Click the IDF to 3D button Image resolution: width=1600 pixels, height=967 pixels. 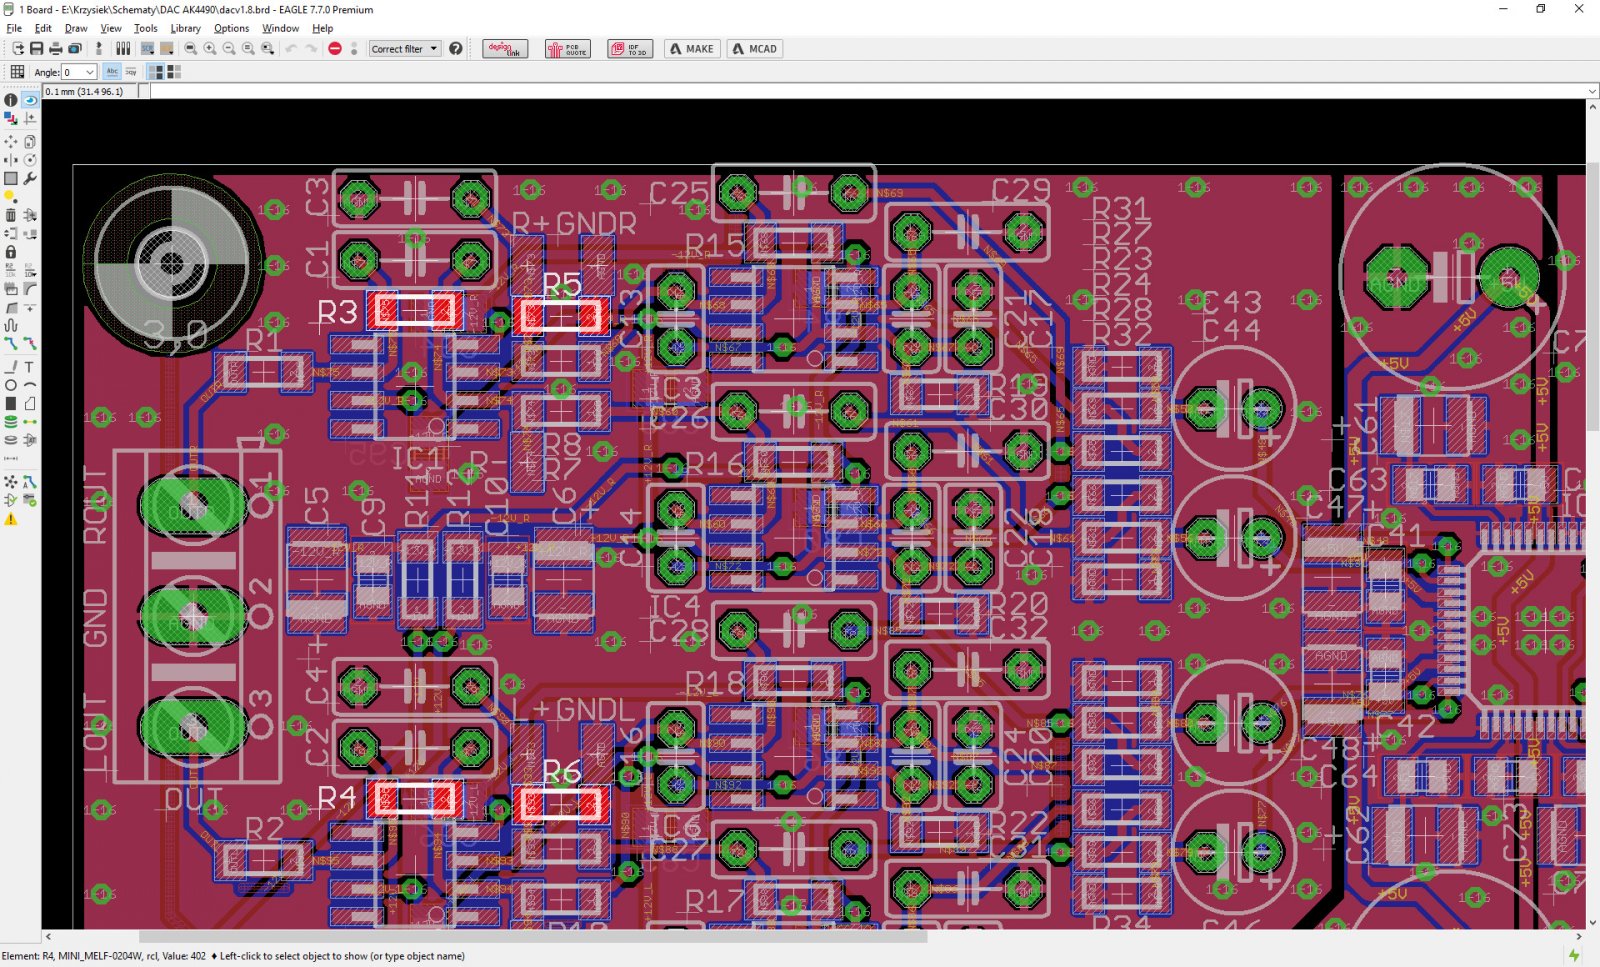click(x=630, y=48)
